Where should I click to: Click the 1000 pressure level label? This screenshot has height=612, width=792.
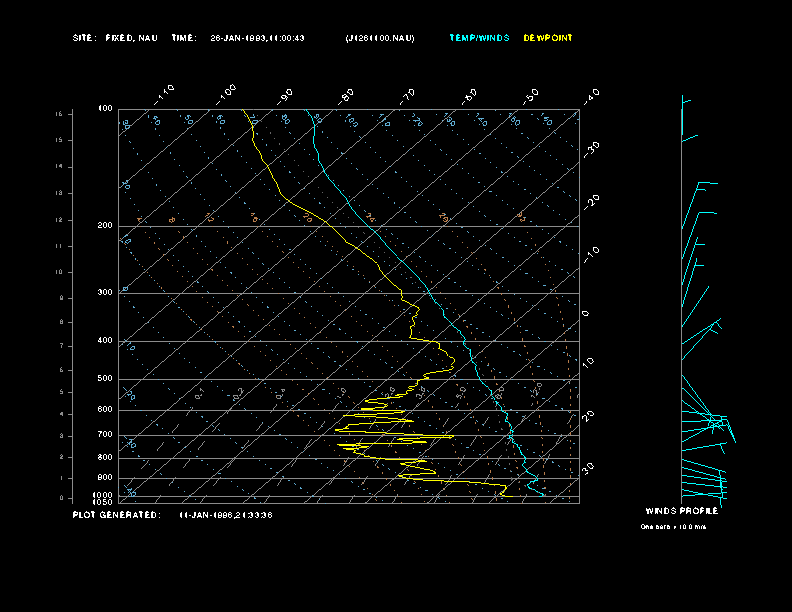104,495
